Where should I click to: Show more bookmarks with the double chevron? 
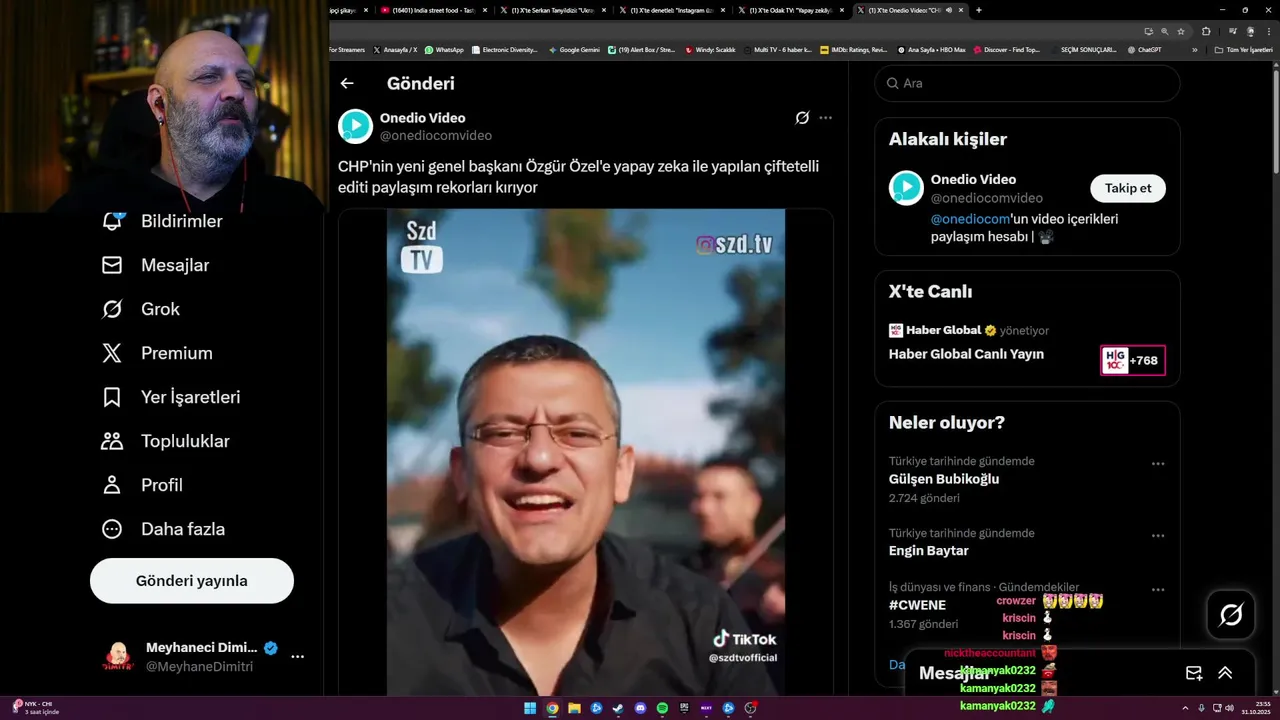1194,49
